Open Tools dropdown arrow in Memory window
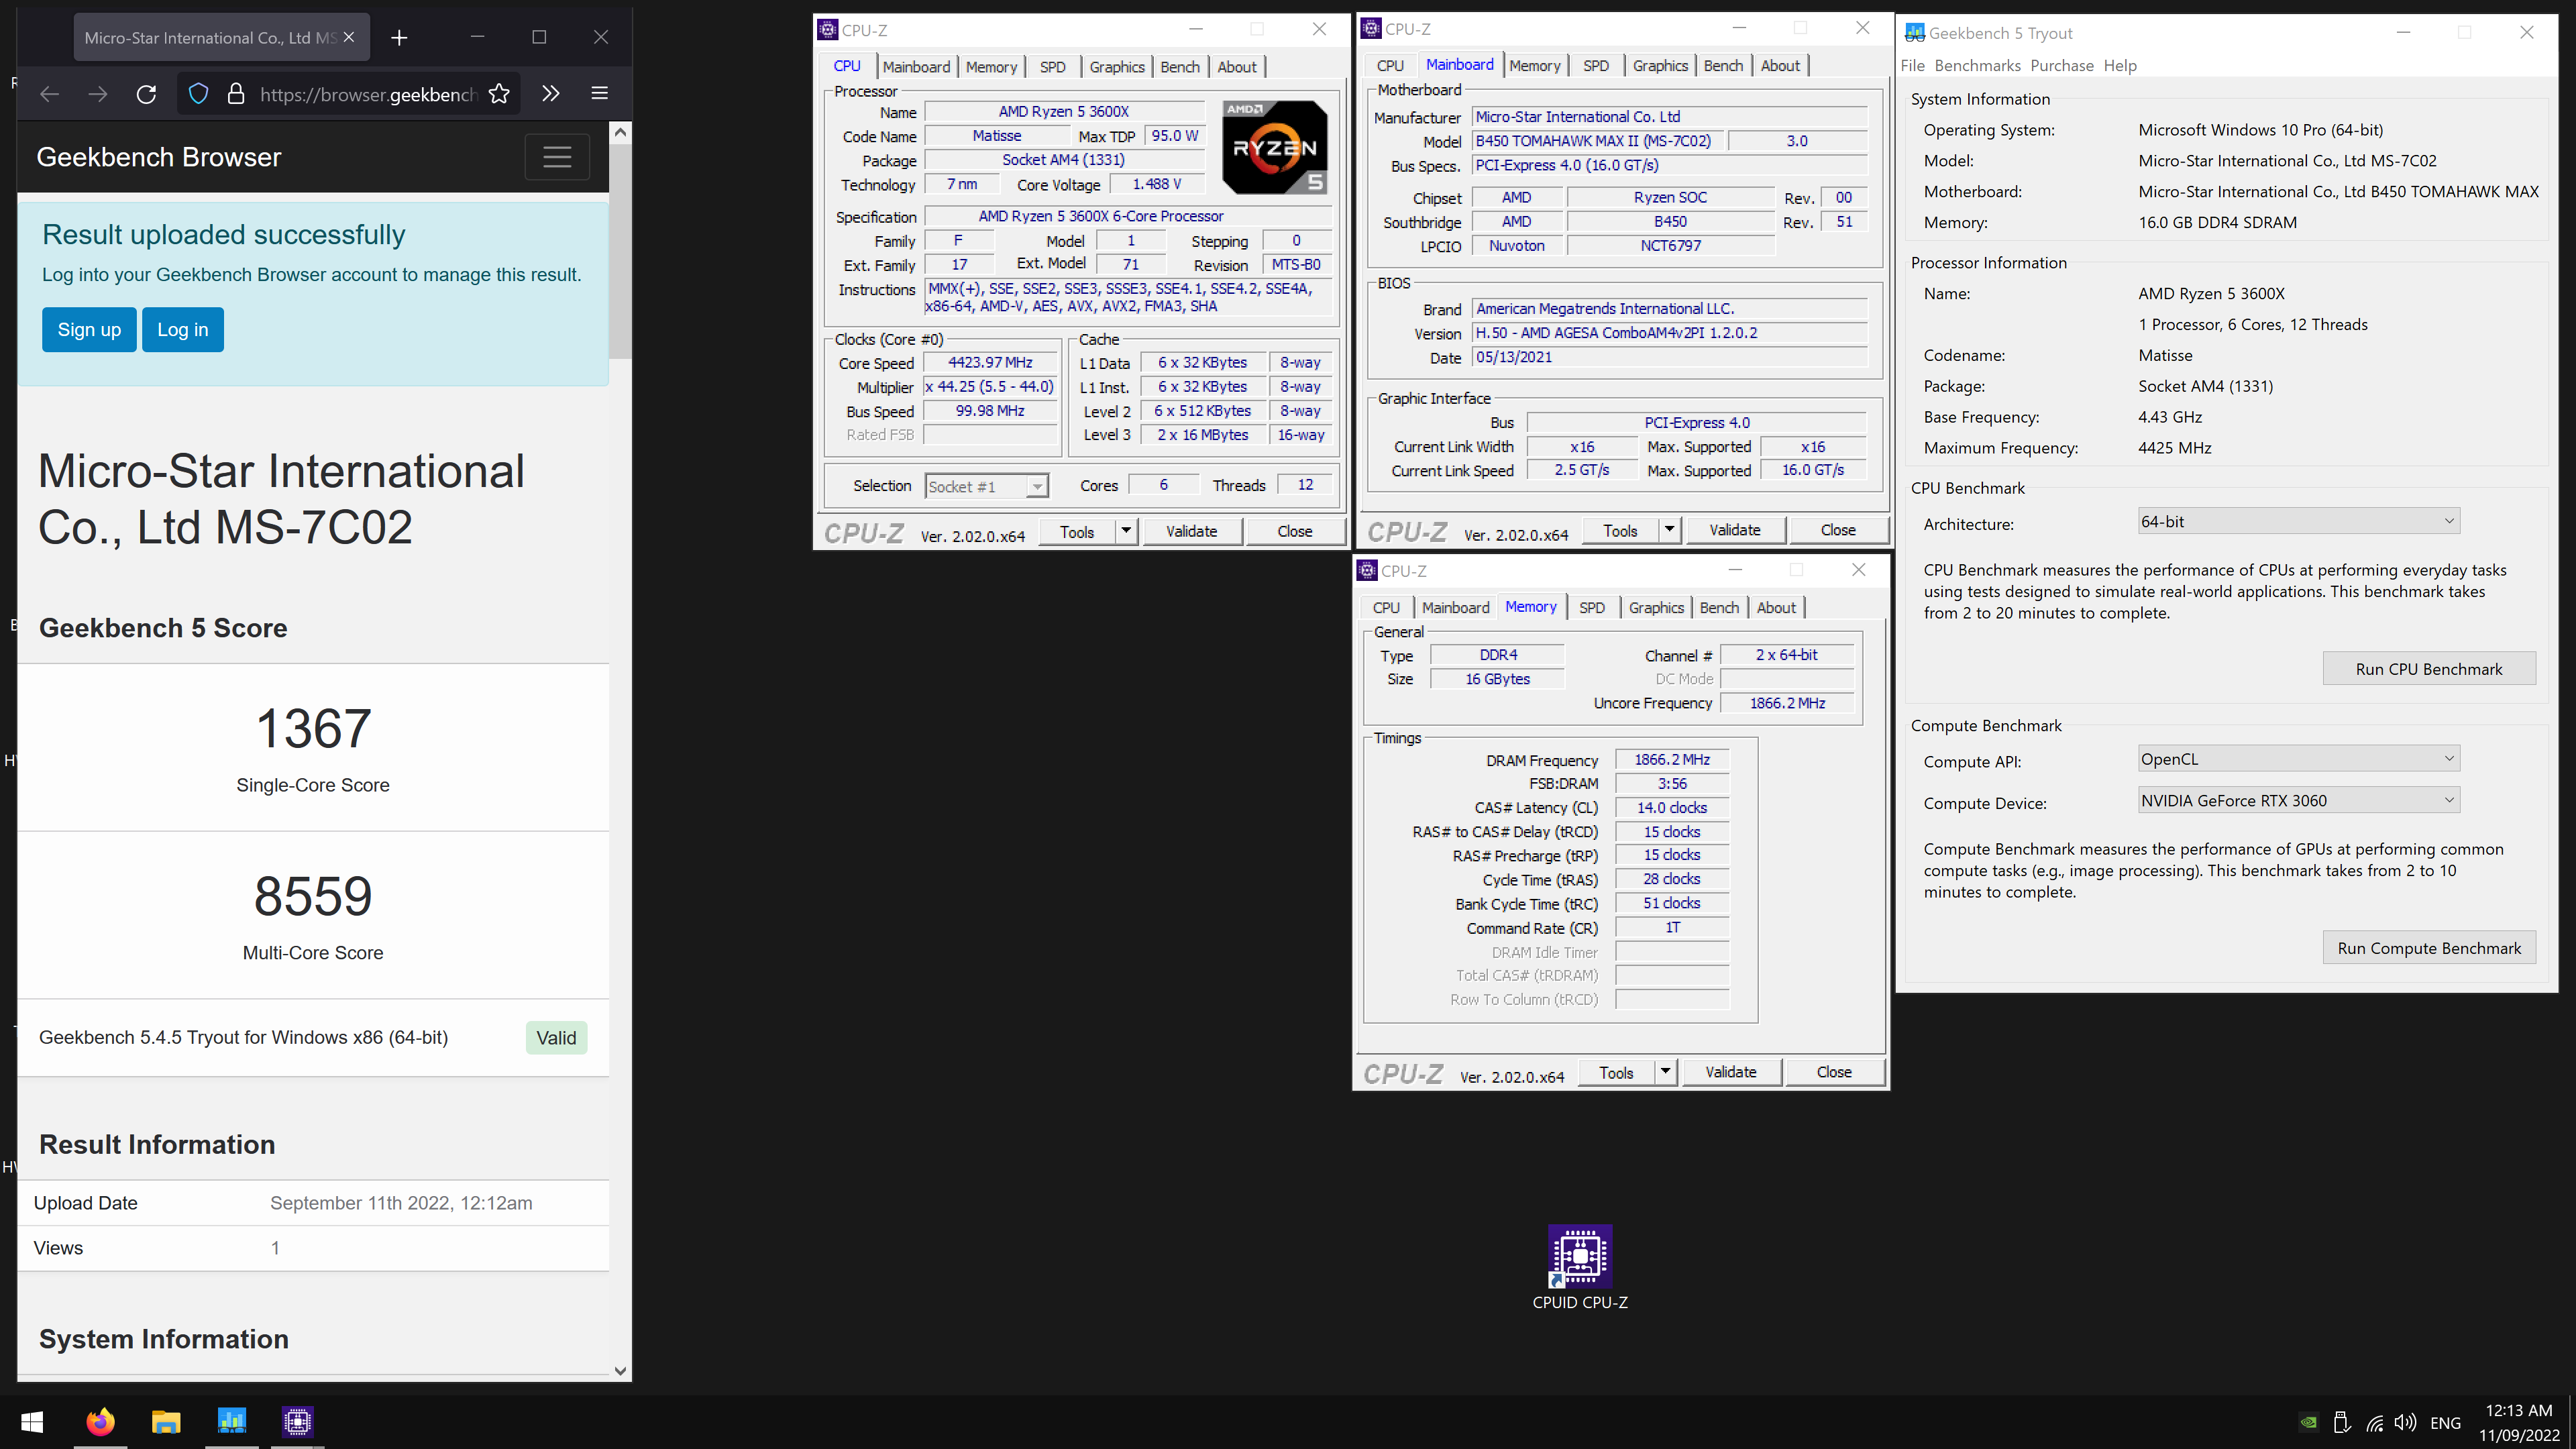This screenshot has height=1449, width=2576. 1665,1072
